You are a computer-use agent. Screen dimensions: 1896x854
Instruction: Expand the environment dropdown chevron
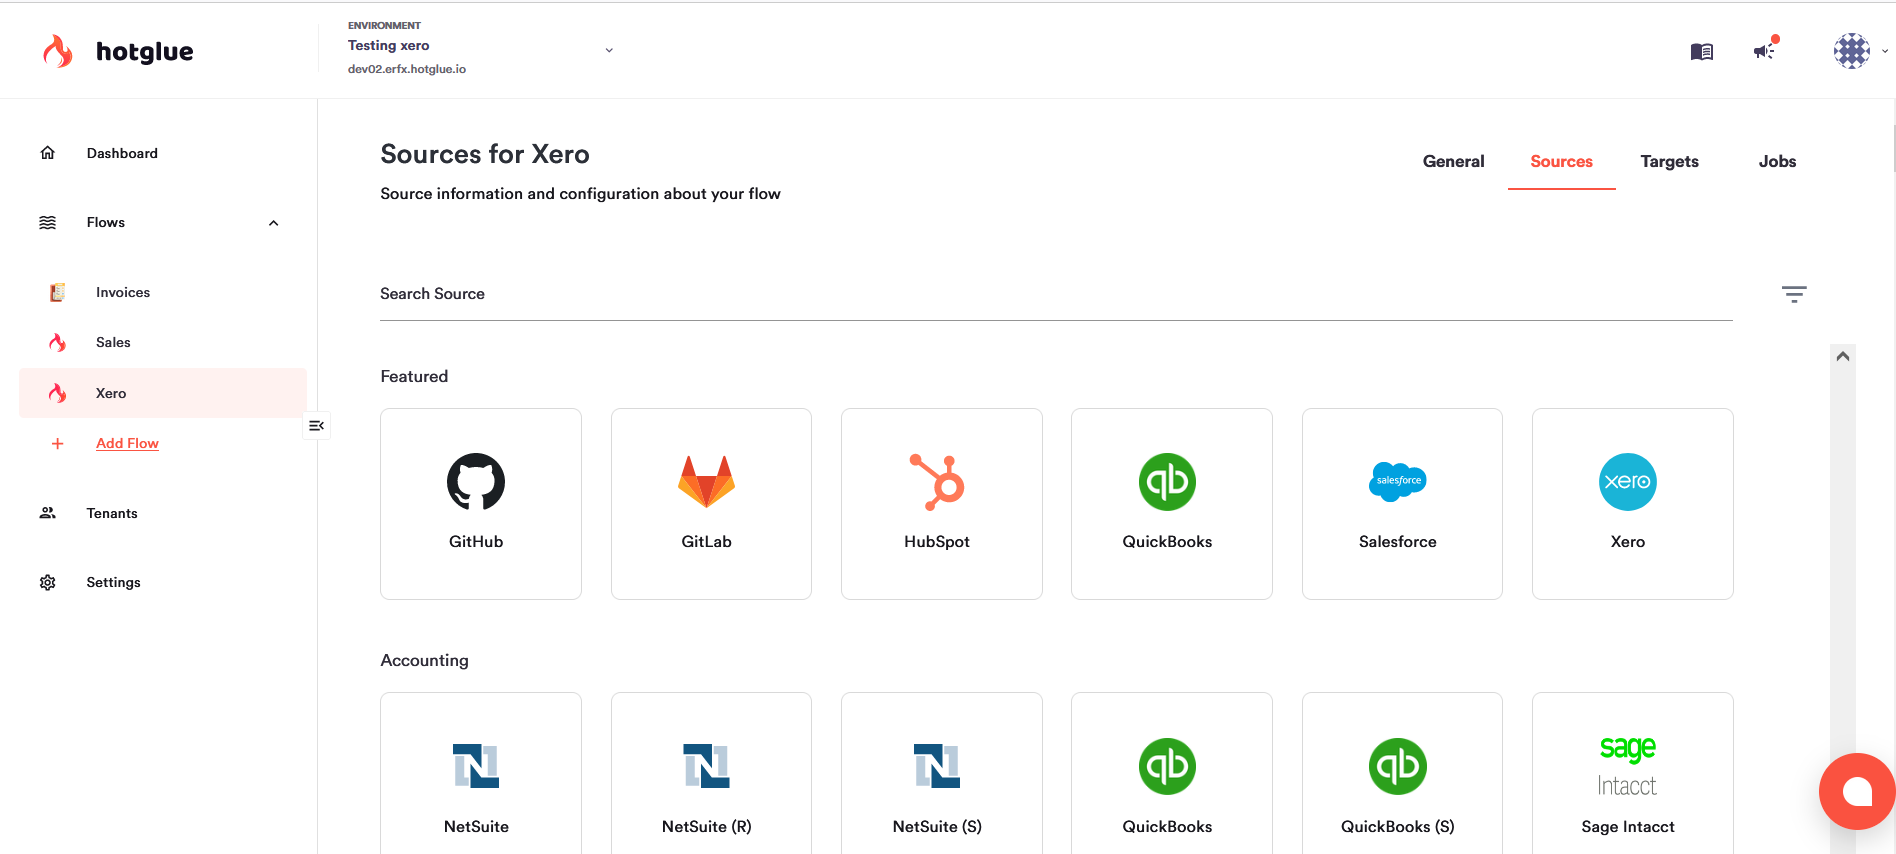609,50
